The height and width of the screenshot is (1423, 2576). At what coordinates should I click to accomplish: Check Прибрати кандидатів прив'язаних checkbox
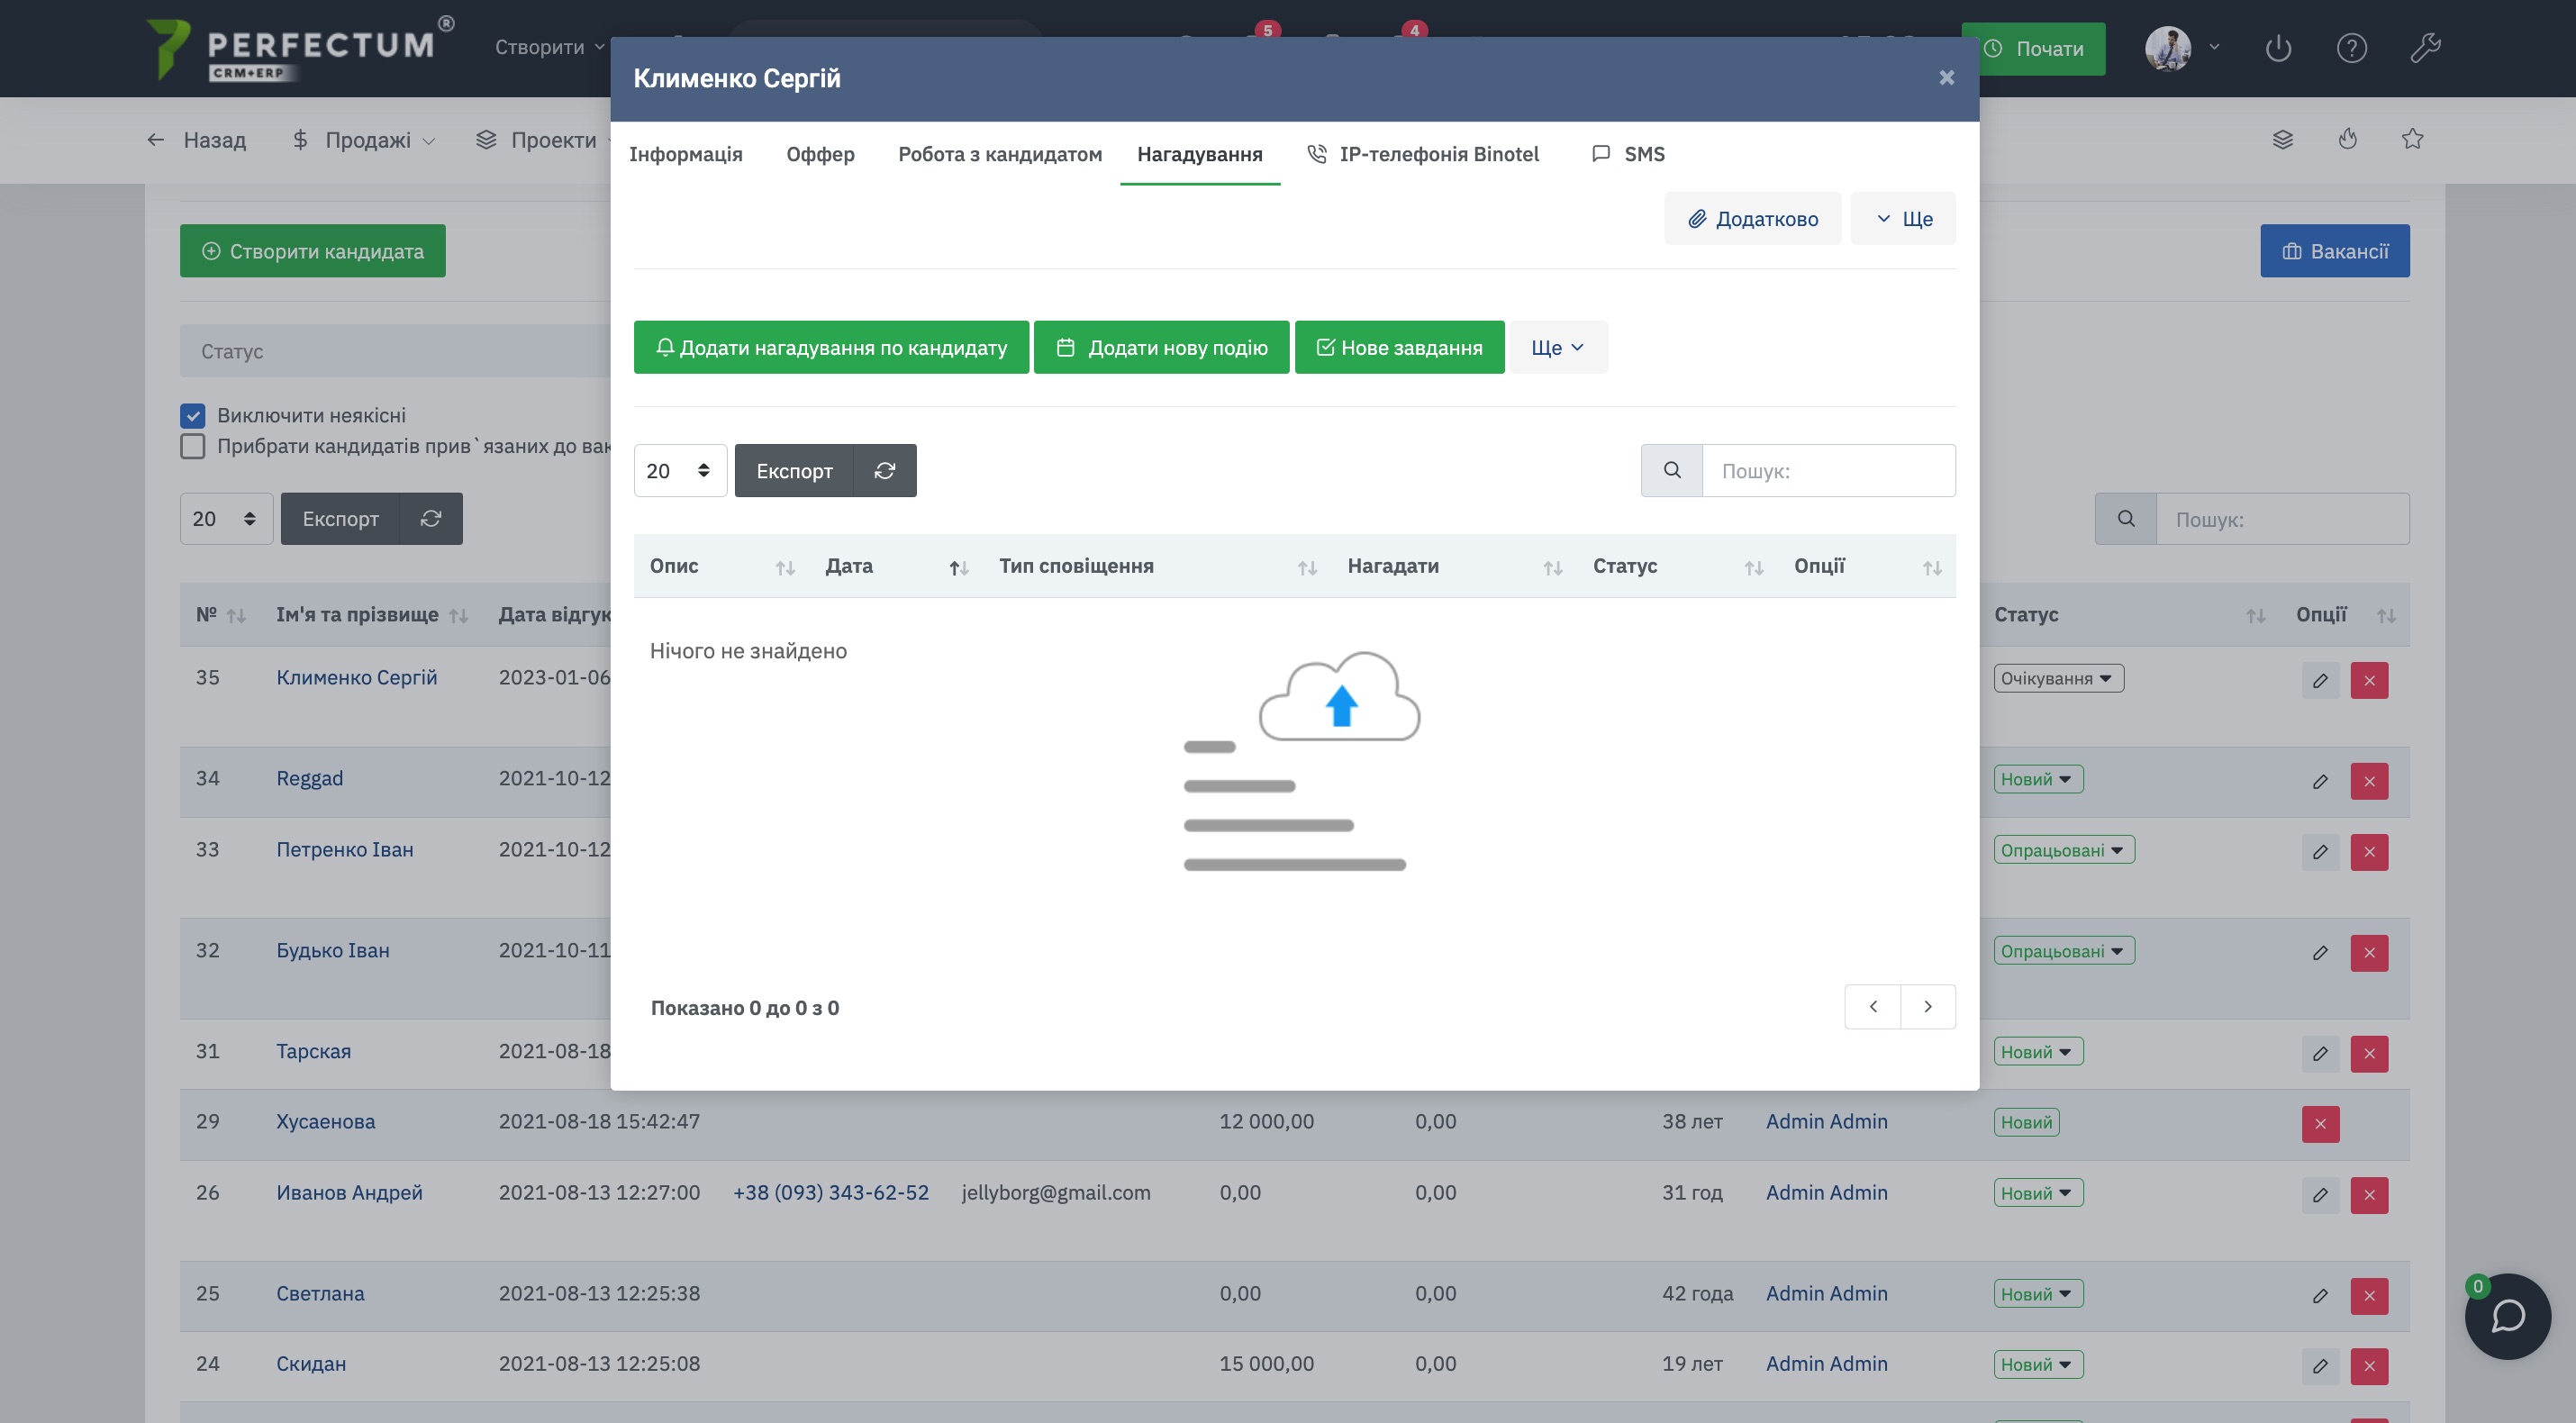click(193, 446)
